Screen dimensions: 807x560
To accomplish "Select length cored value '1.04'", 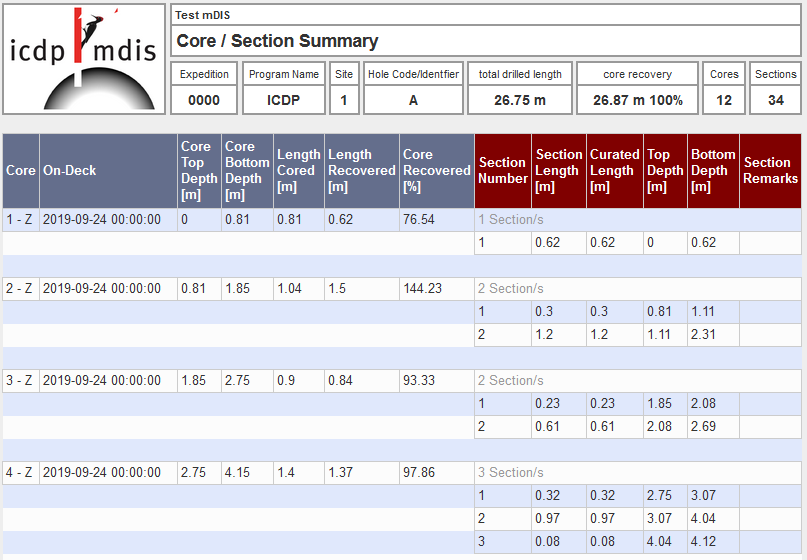I will [x=289, y=288].
